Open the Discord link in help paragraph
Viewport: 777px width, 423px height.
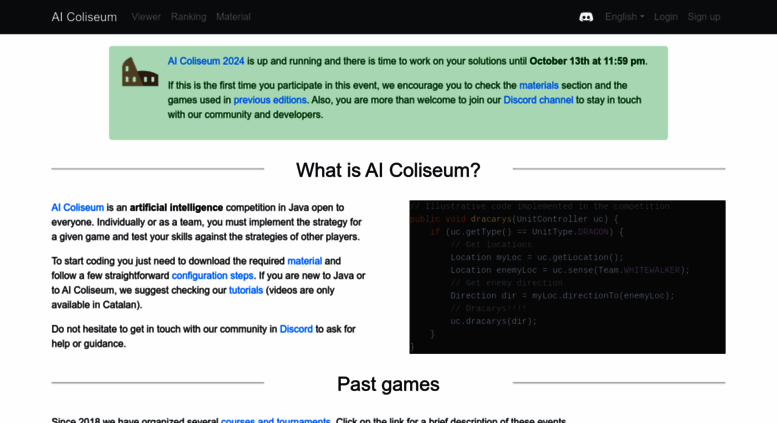[296, 329]
